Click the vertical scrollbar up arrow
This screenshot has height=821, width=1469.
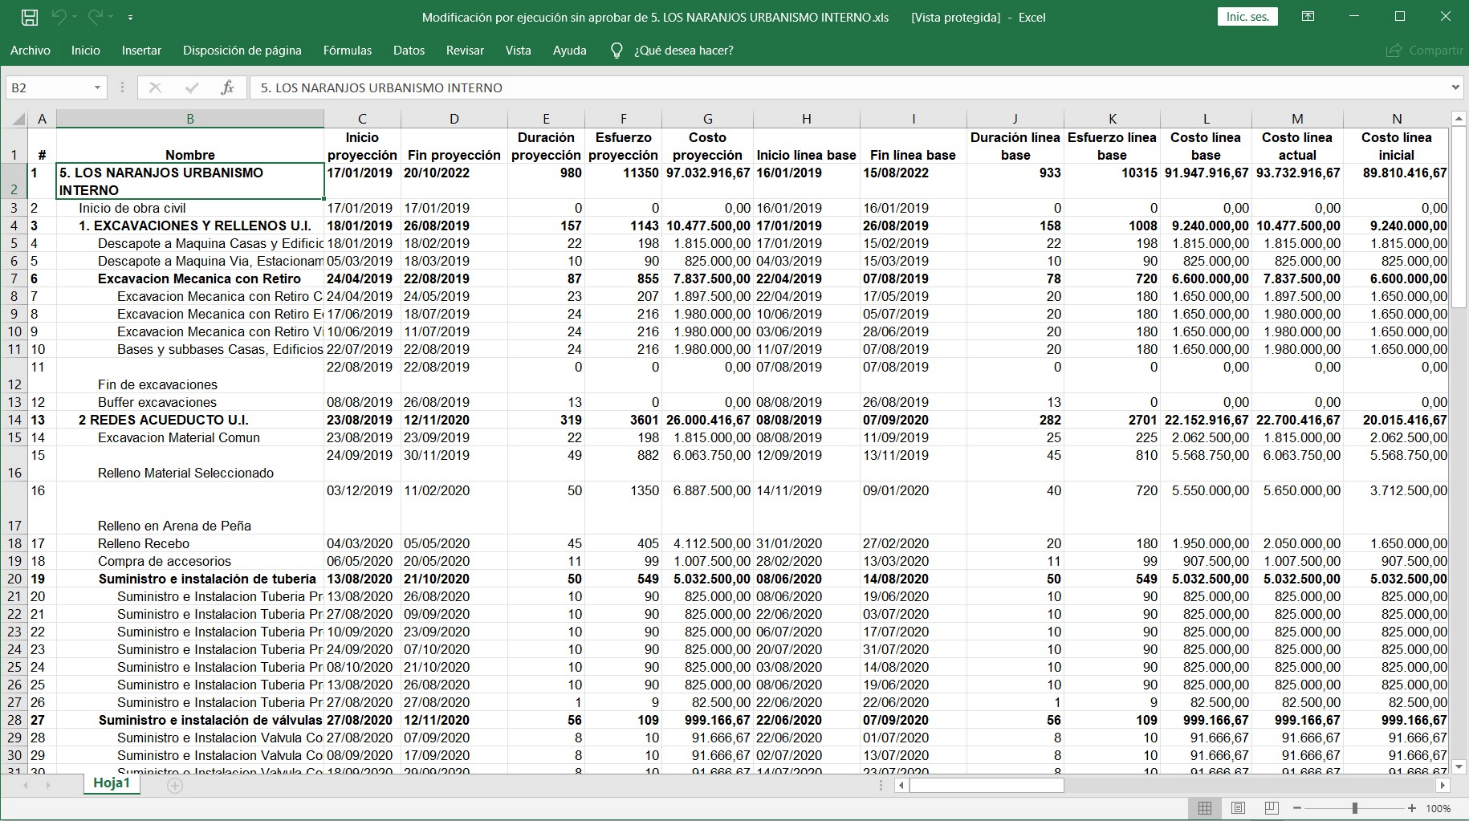[x=1458, y=119]
